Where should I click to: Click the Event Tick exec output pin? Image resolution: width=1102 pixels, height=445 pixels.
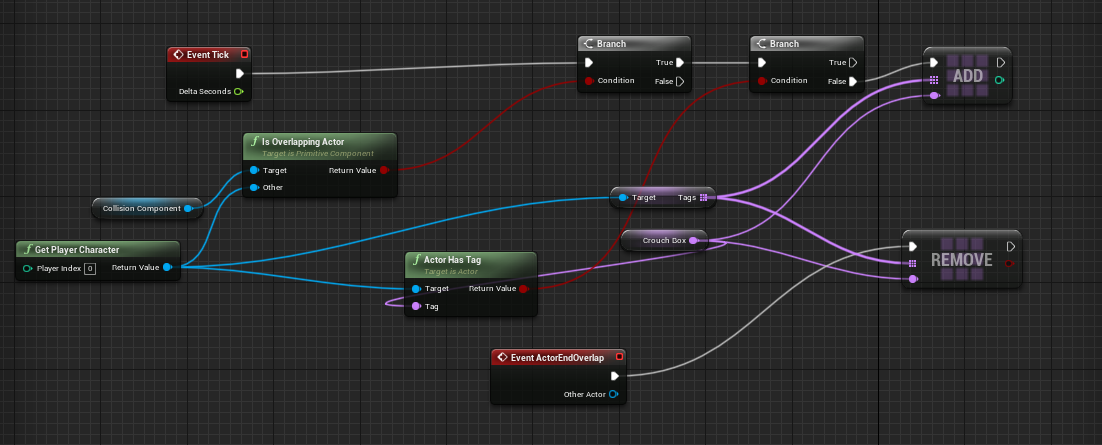click(x=240, y=73)
